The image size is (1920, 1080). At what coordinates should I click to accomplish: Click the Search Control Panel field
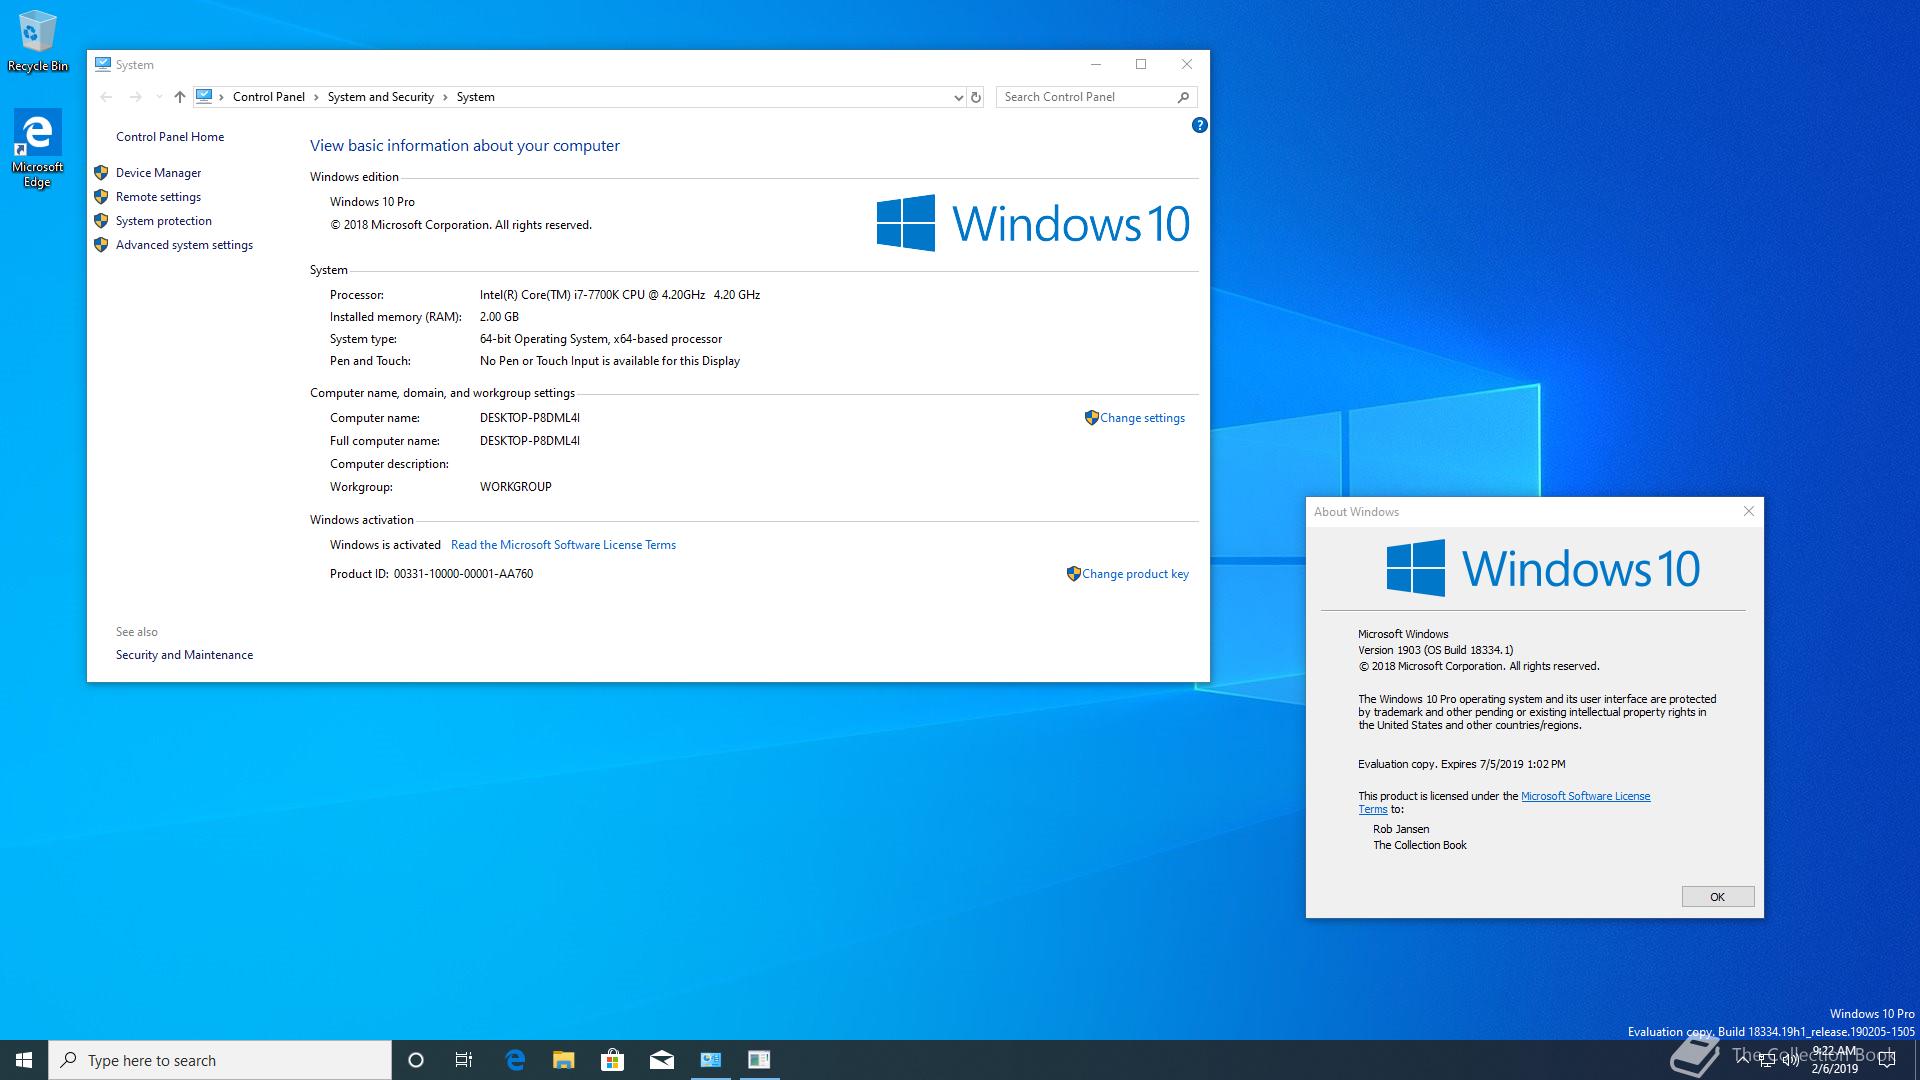[x=1086, y=97]
